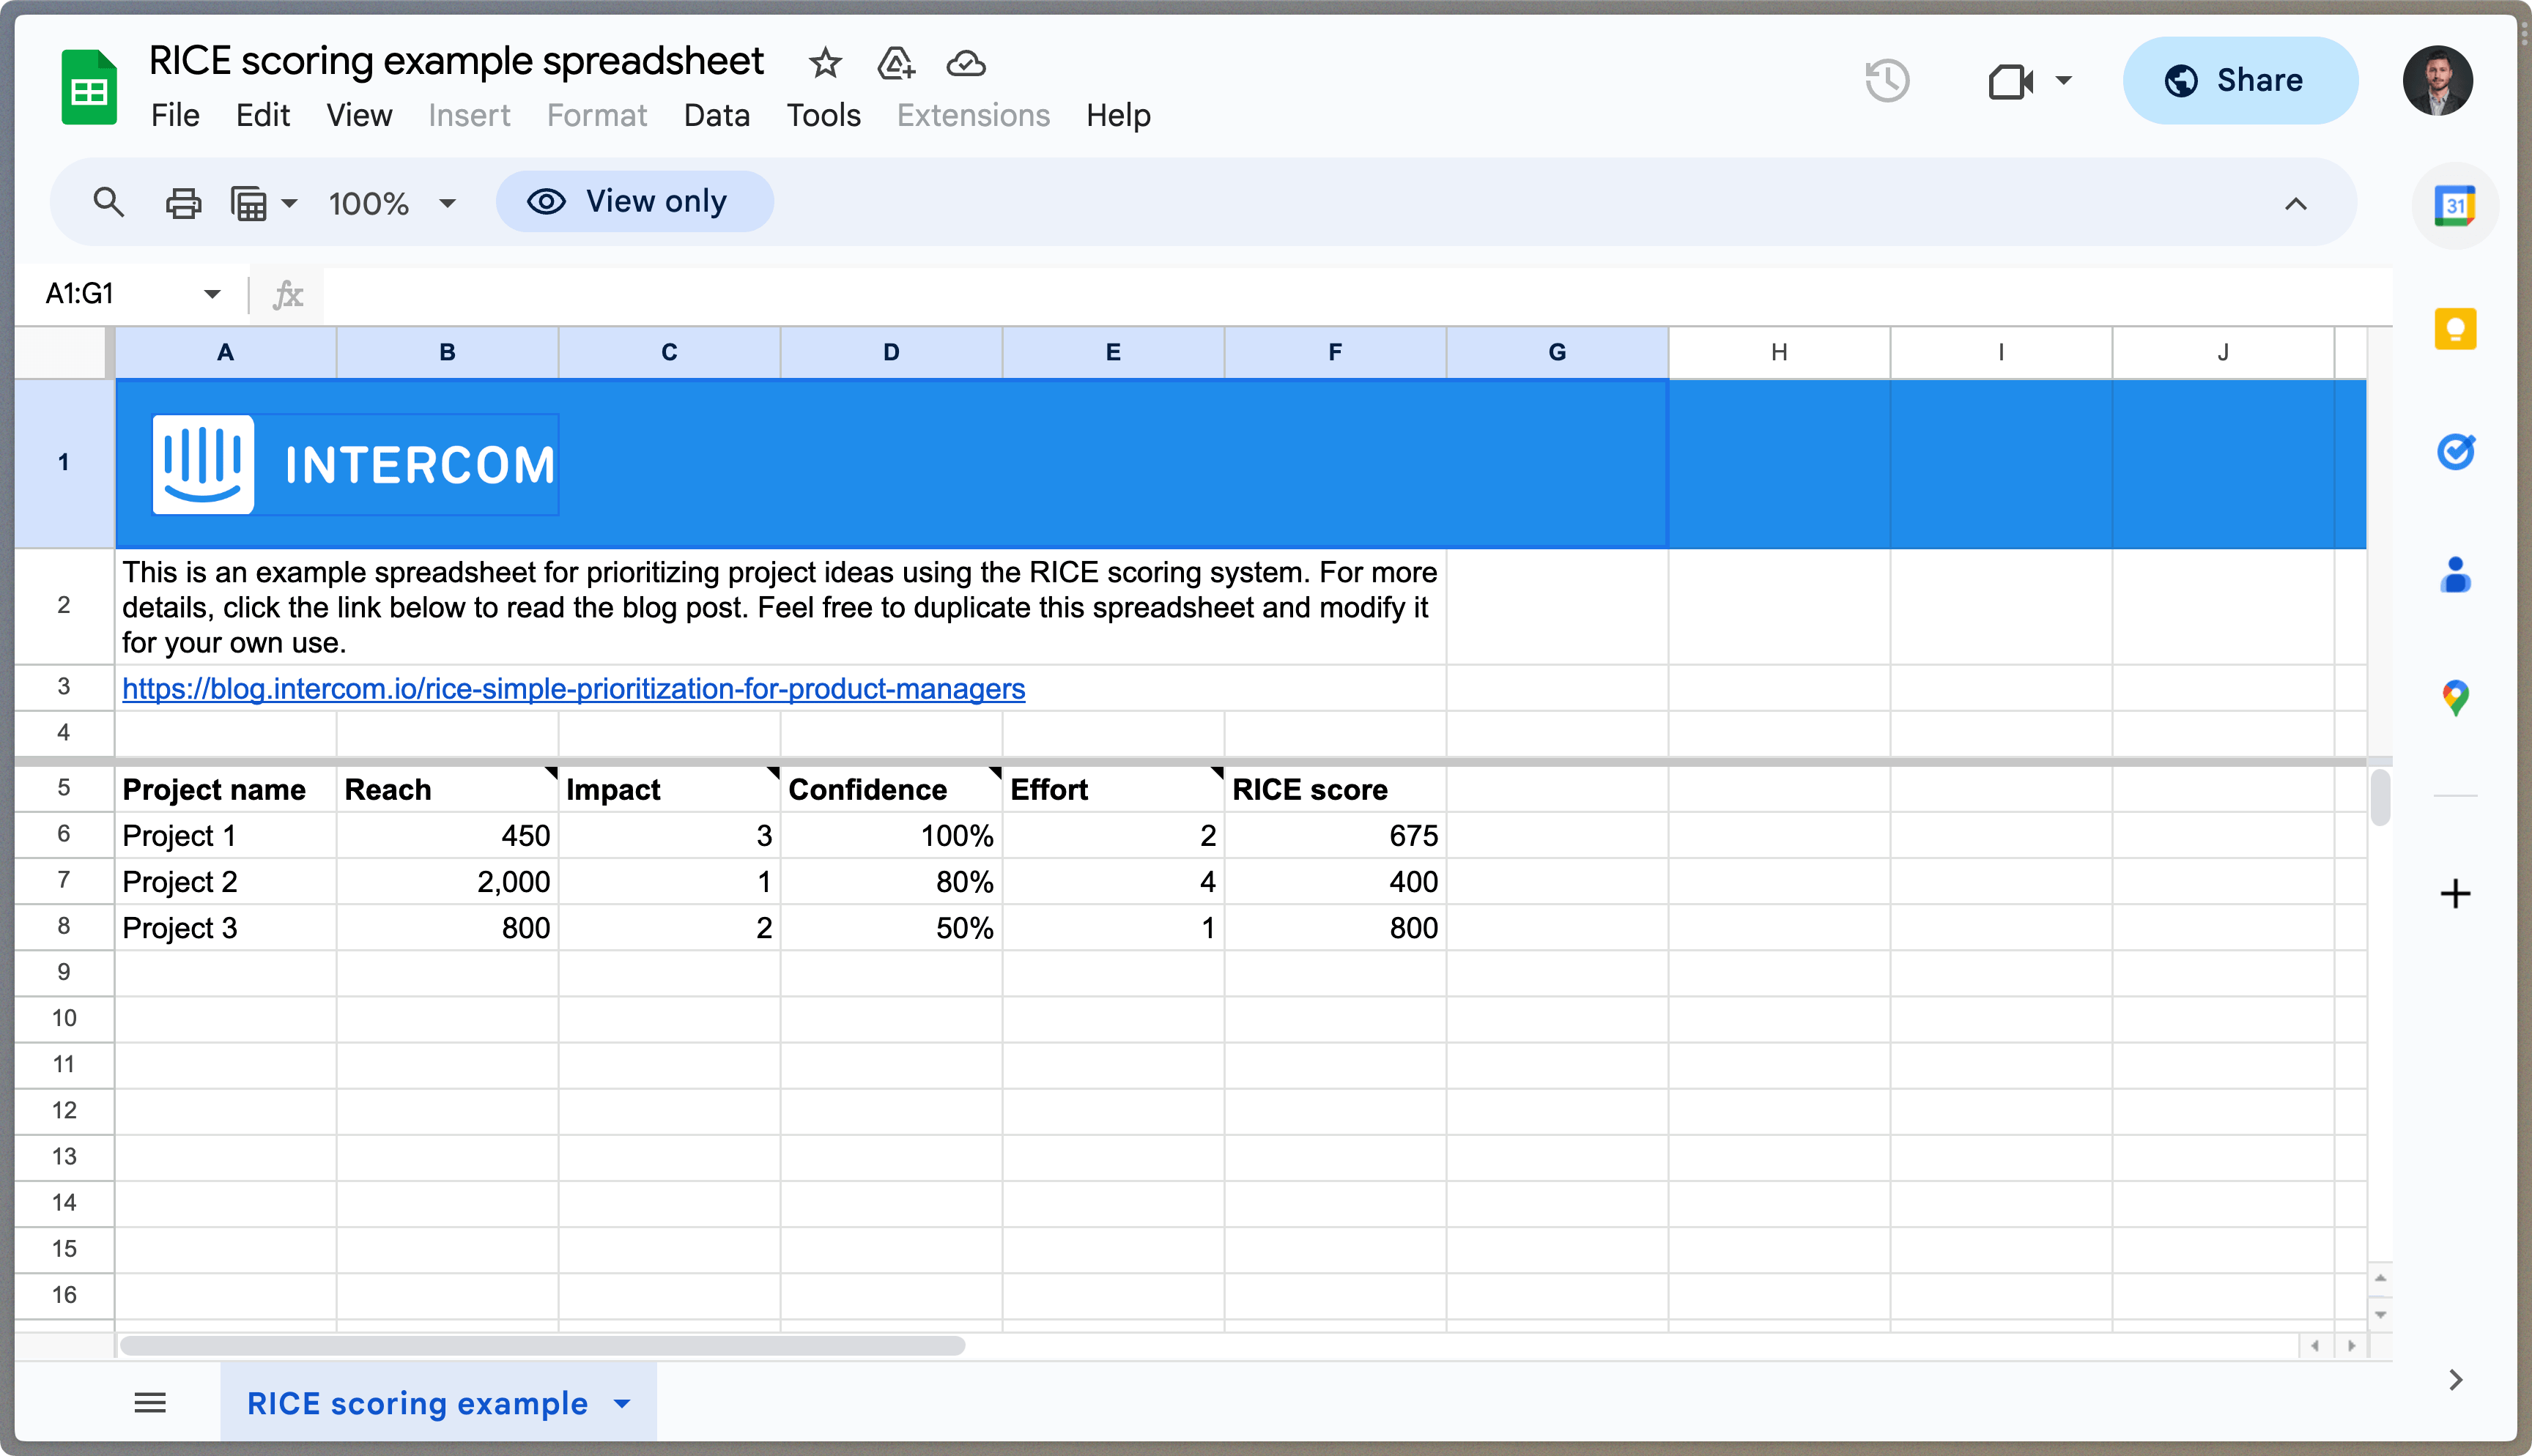Click the Share button
This screenshot has height=1456, width=2532.
[2239, 81]
